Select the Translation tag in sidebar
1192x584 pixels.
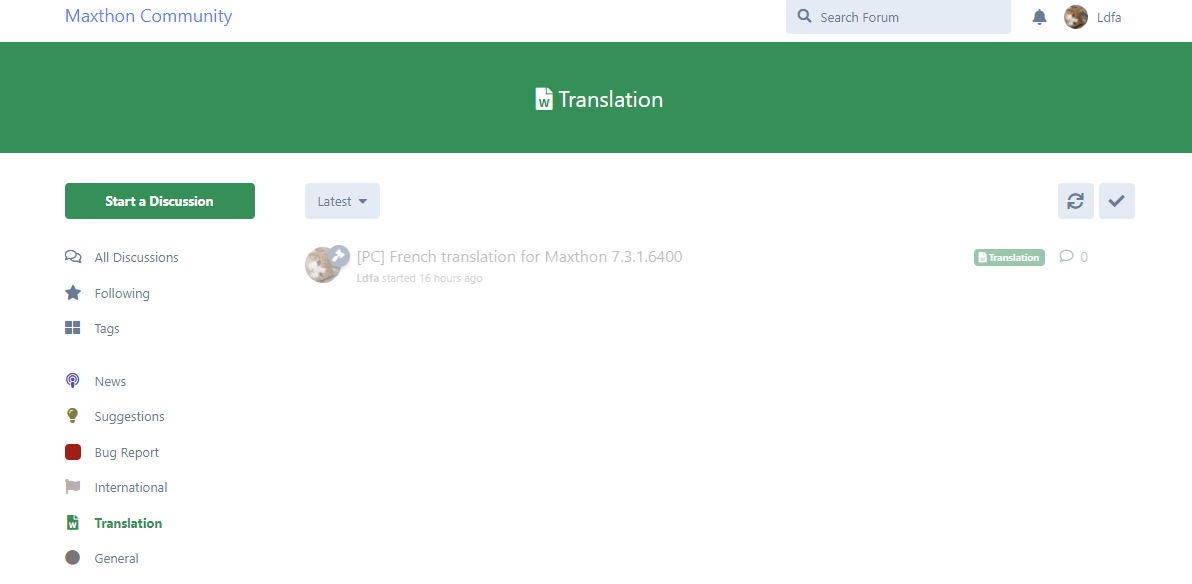pyautogui.click(x=128, y=523)
